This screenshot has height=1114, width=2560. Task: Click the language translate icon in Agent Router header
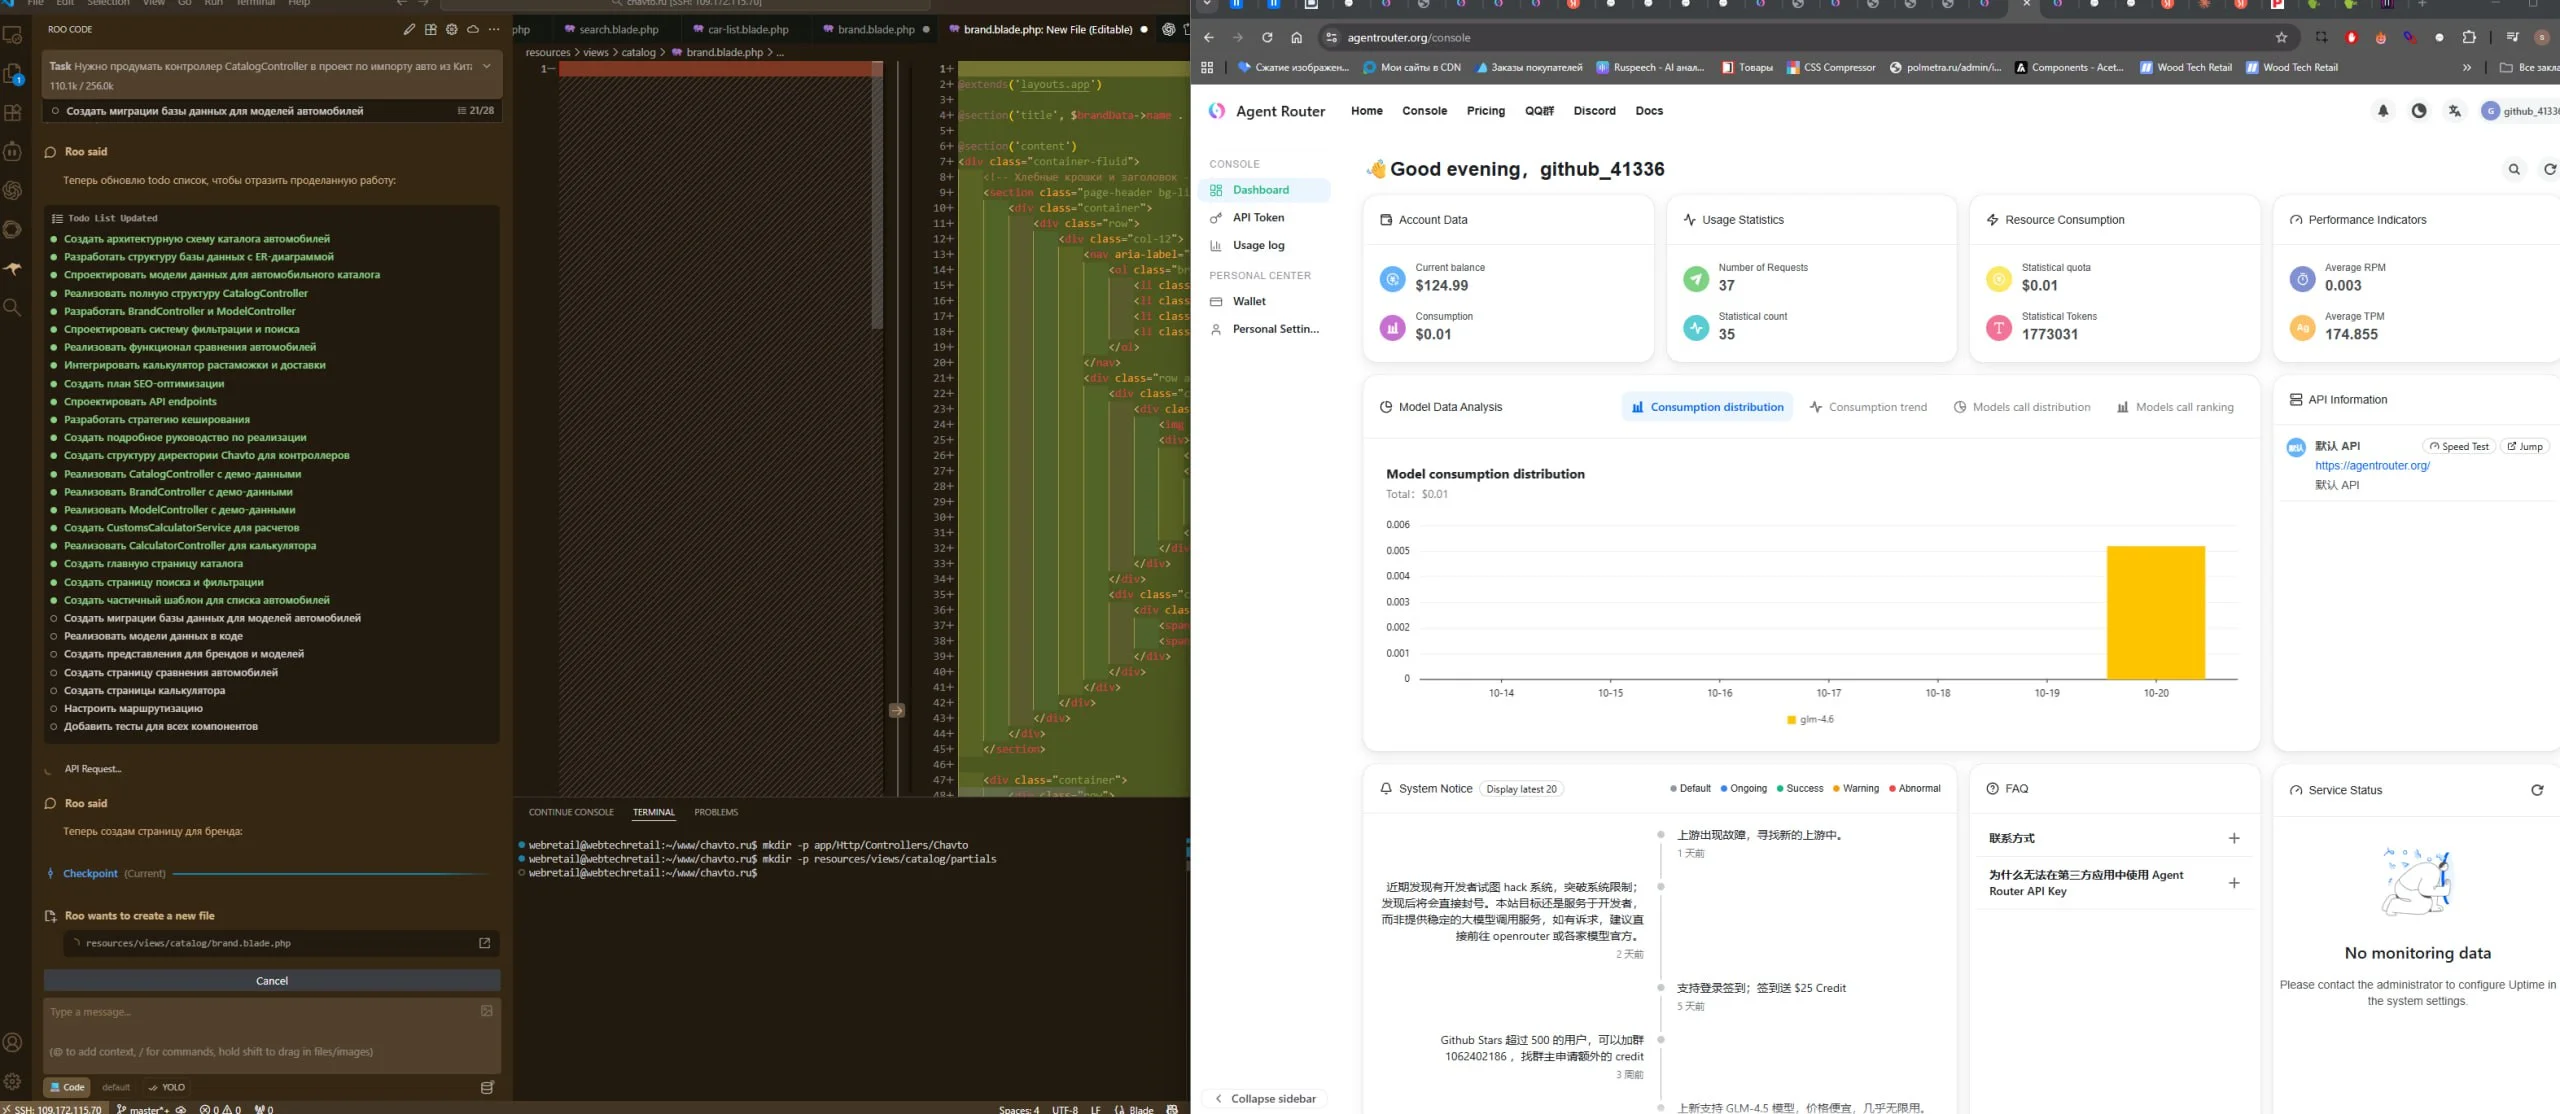[x=2454, y=111]
